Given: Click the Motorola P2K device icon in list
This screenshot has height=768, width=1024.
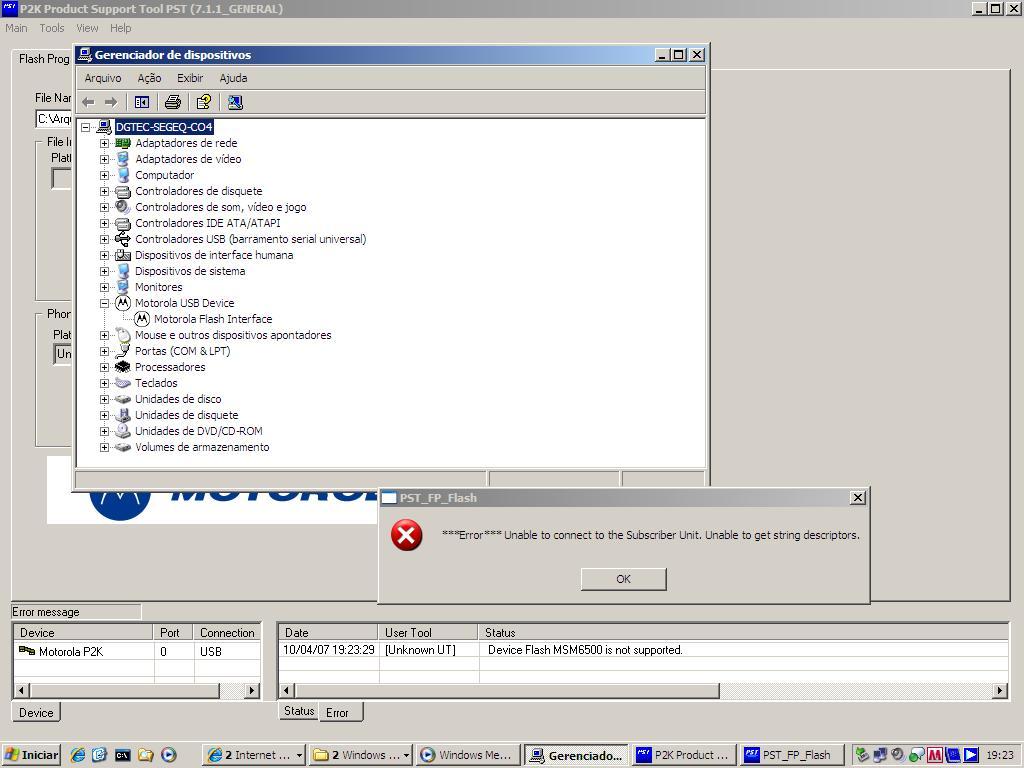Looking at the screenshot, I should (x=27, y=650).
